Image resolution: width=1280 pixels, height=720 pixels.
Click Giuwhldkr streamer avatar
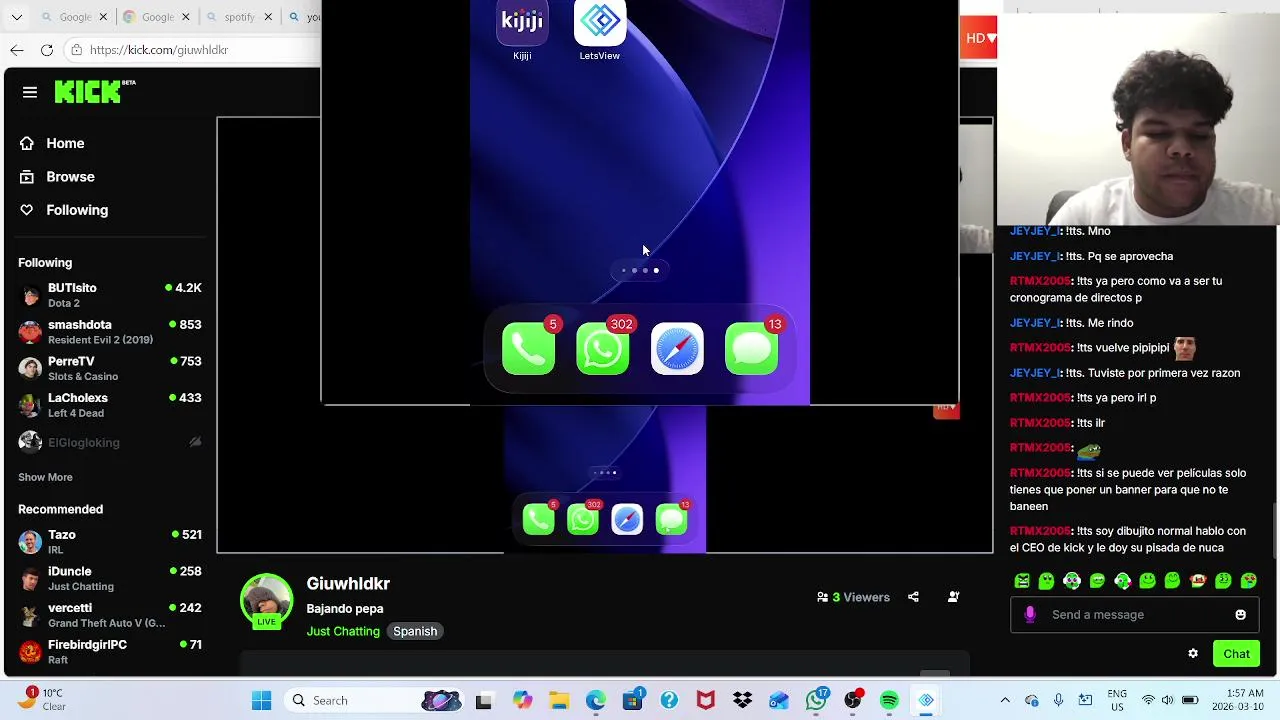[266, 599]
